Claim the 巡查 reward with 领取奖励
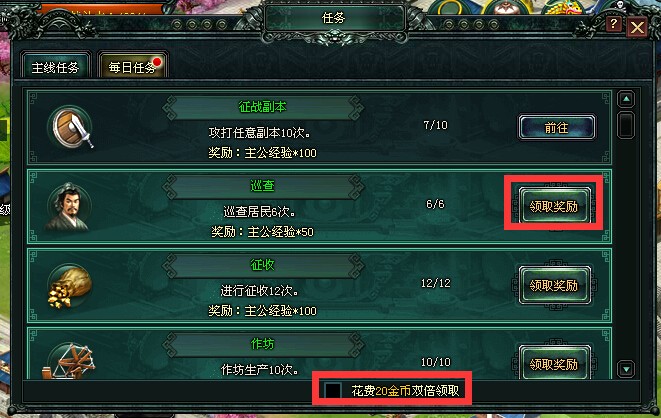 554,206
